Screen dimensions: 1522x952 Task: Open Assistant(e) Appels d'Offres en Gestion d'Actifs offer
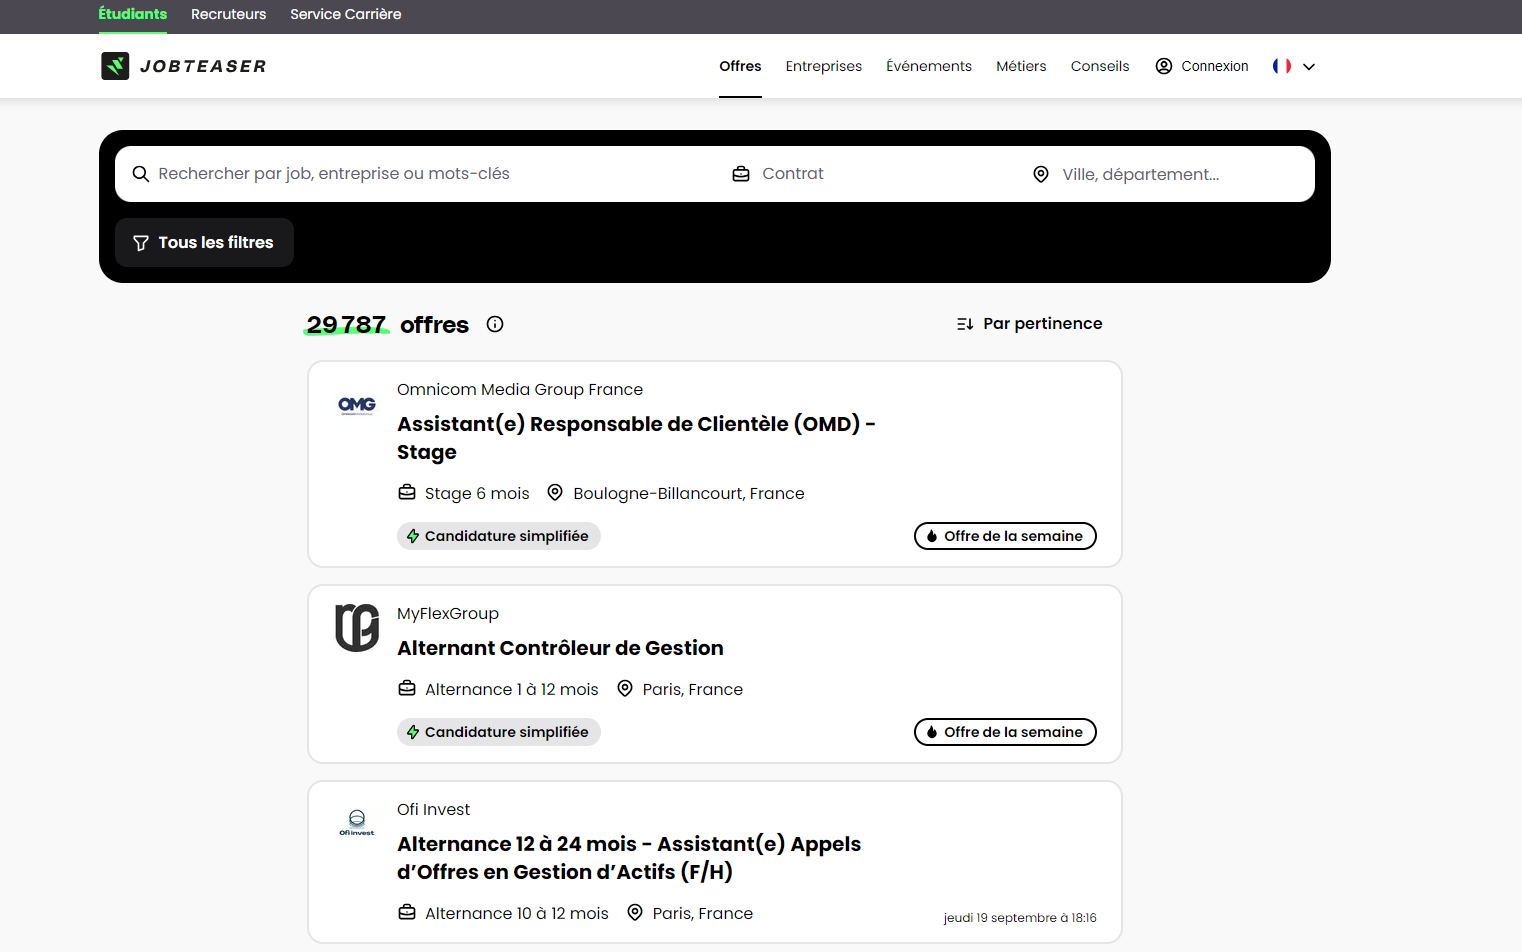coord(629,858)
